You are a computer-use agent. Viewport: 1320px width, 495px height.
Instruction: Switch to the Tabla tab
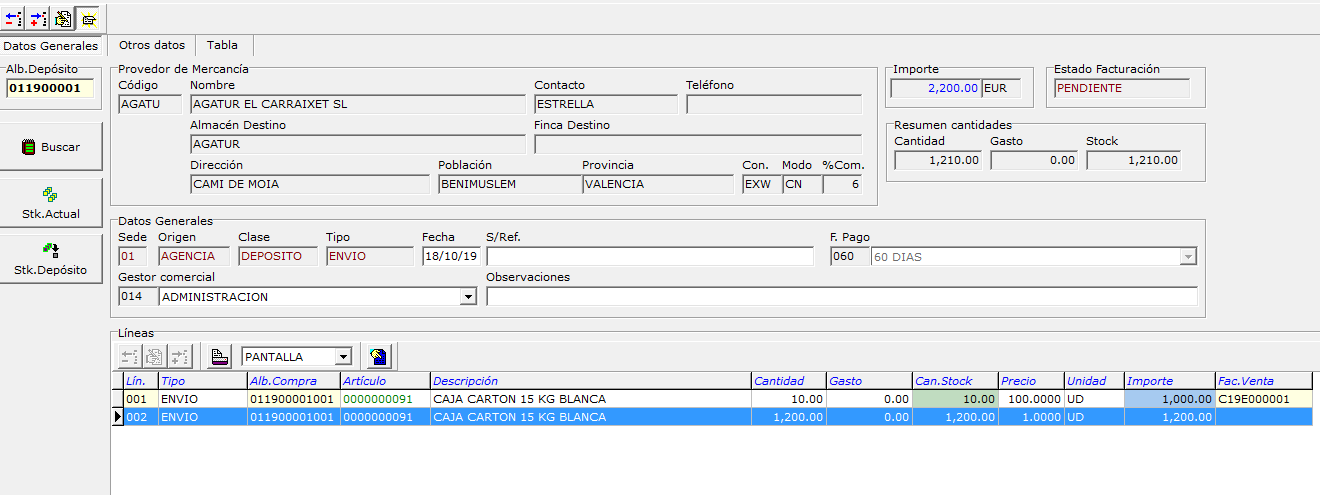coord(222,46)
